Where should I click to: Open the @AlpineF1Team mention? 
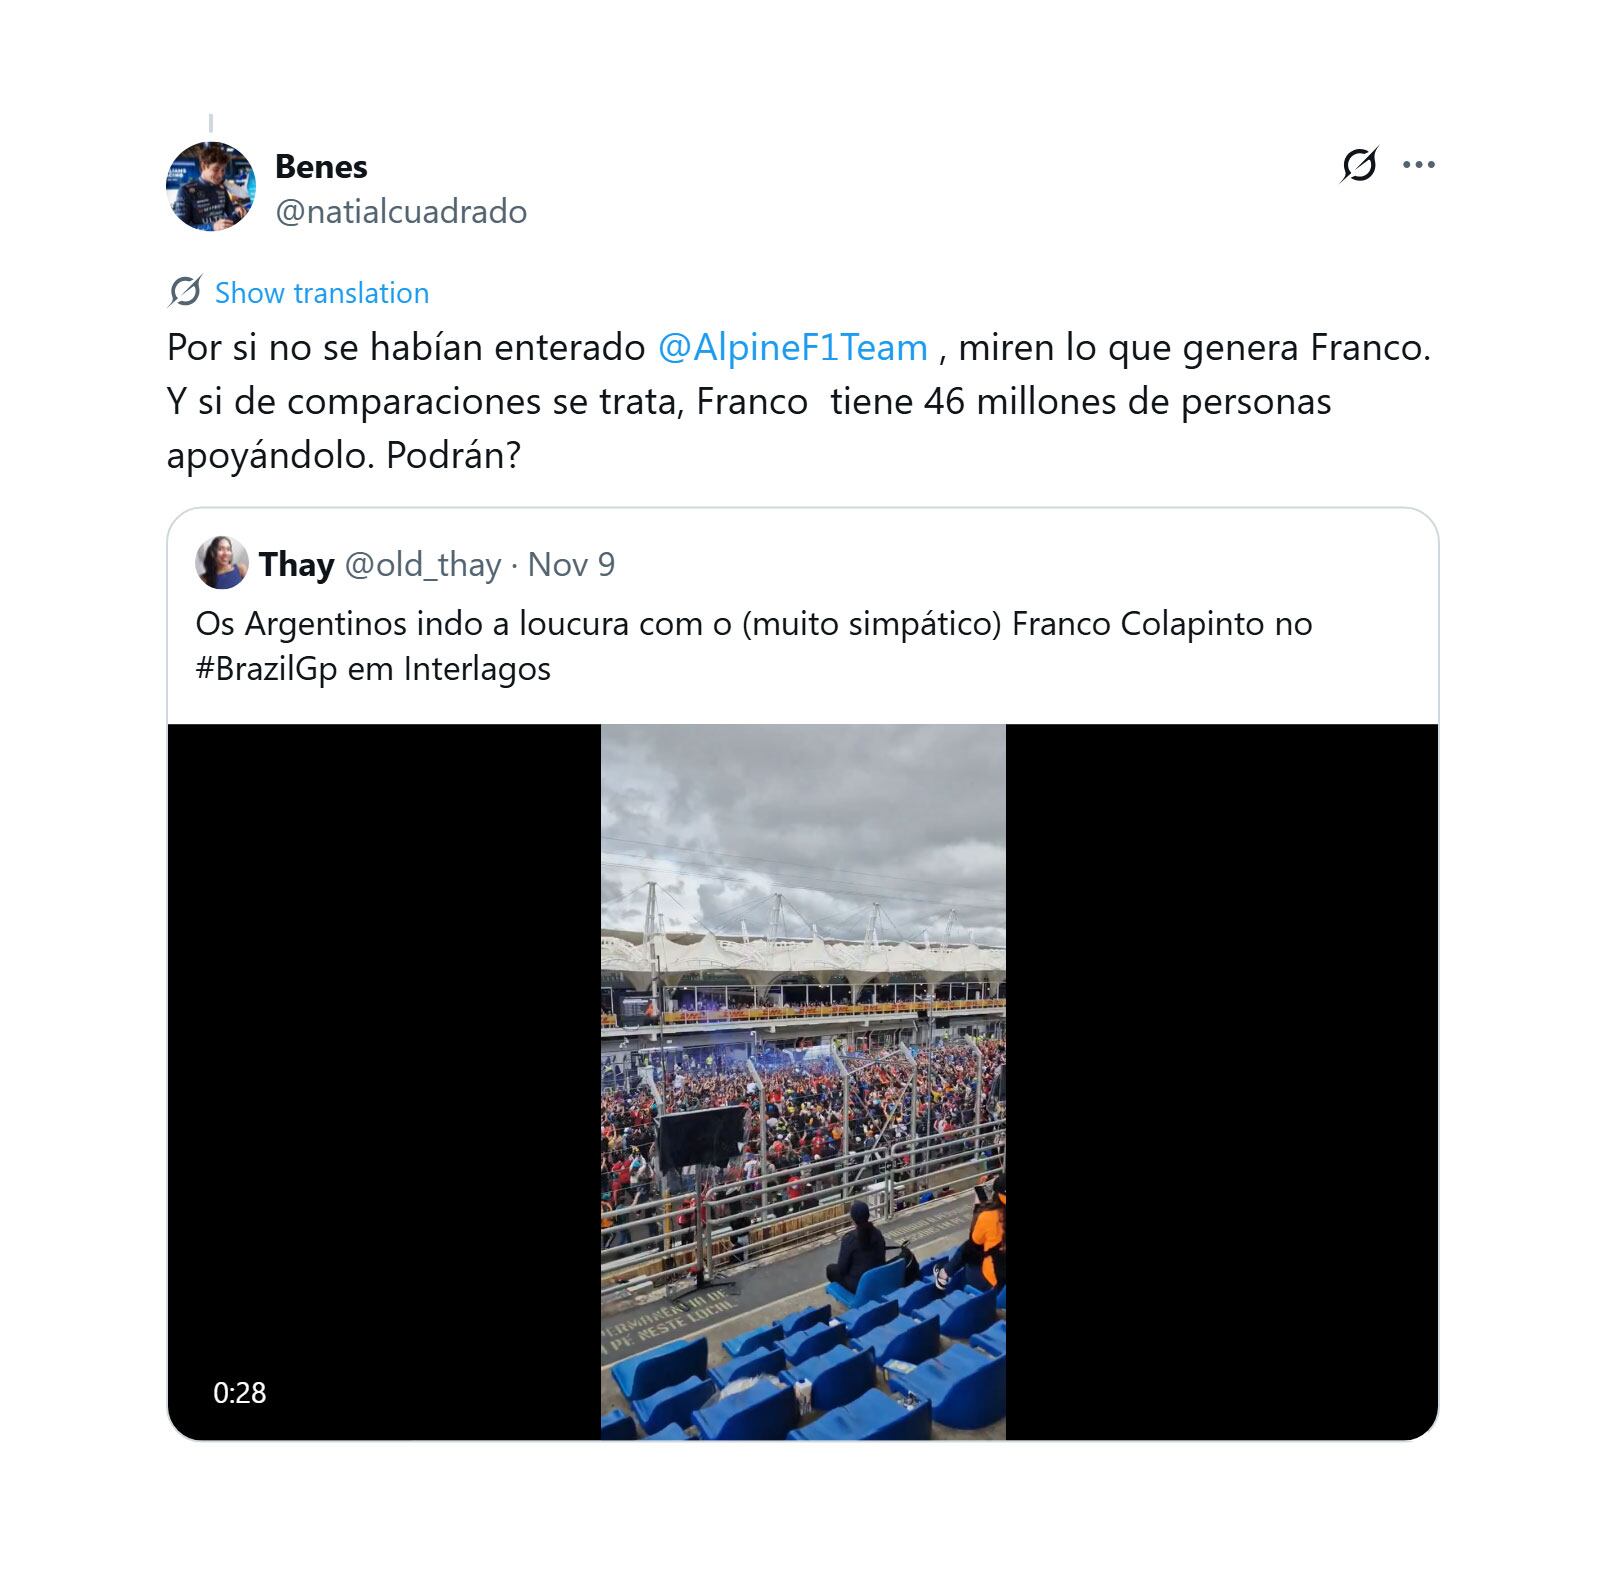point(792,347)
